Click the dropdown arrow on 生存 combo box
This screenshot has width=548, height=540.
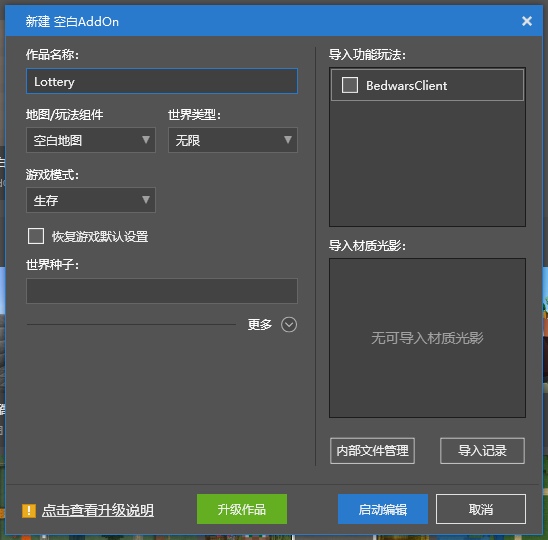coord(146,200)
